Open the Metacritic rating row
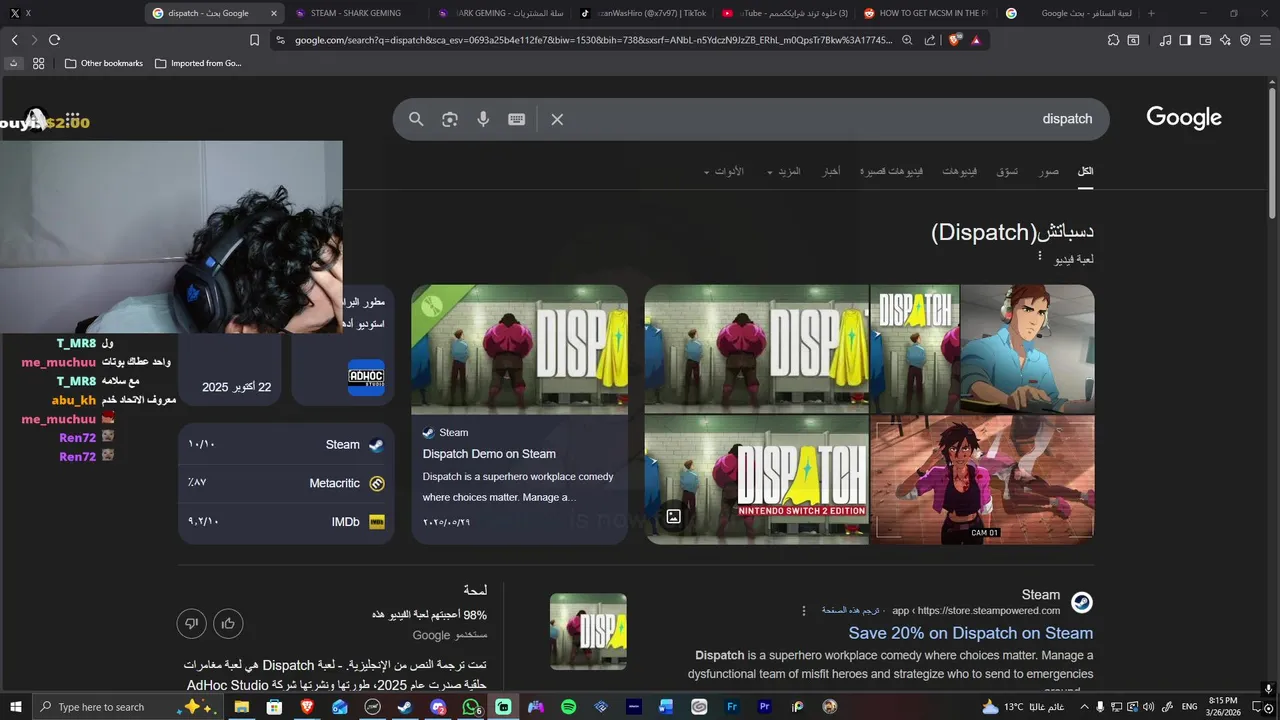 point(286,483)
